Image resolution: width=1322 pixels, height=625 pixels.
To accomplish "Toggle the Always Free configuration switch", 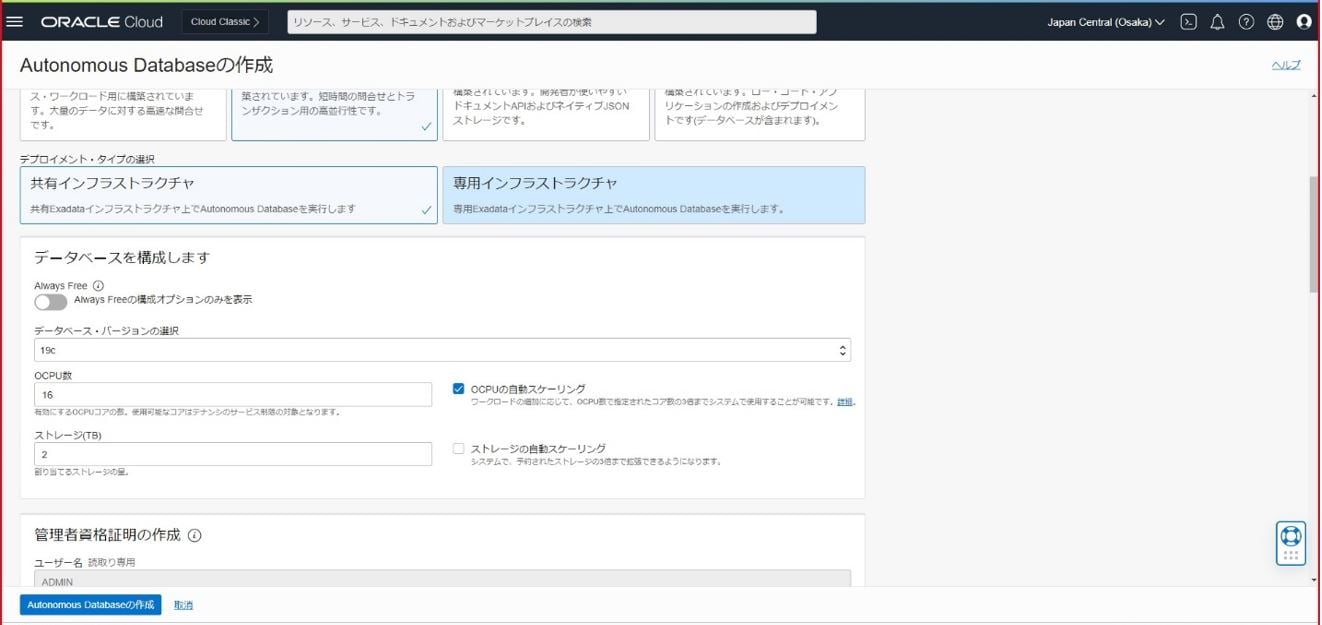I will tap(50, 301).
